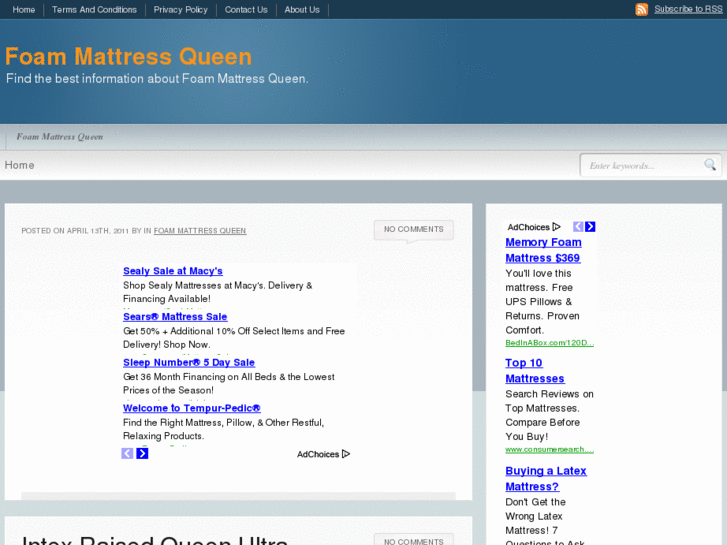Open Privacy Policy page

180,10
